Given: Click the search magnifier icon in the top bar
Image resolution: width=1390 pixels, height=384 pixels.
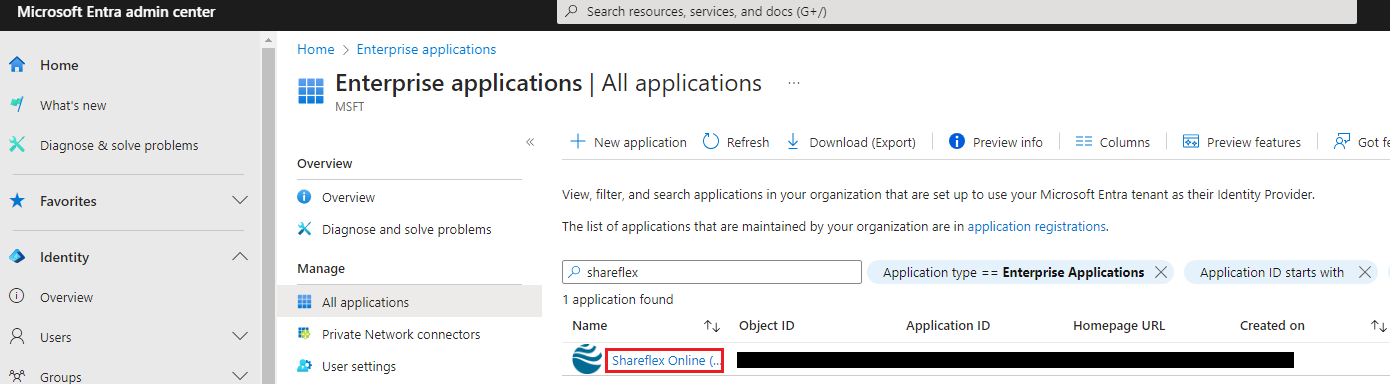Looking at the screenshot, I should 571,12.
